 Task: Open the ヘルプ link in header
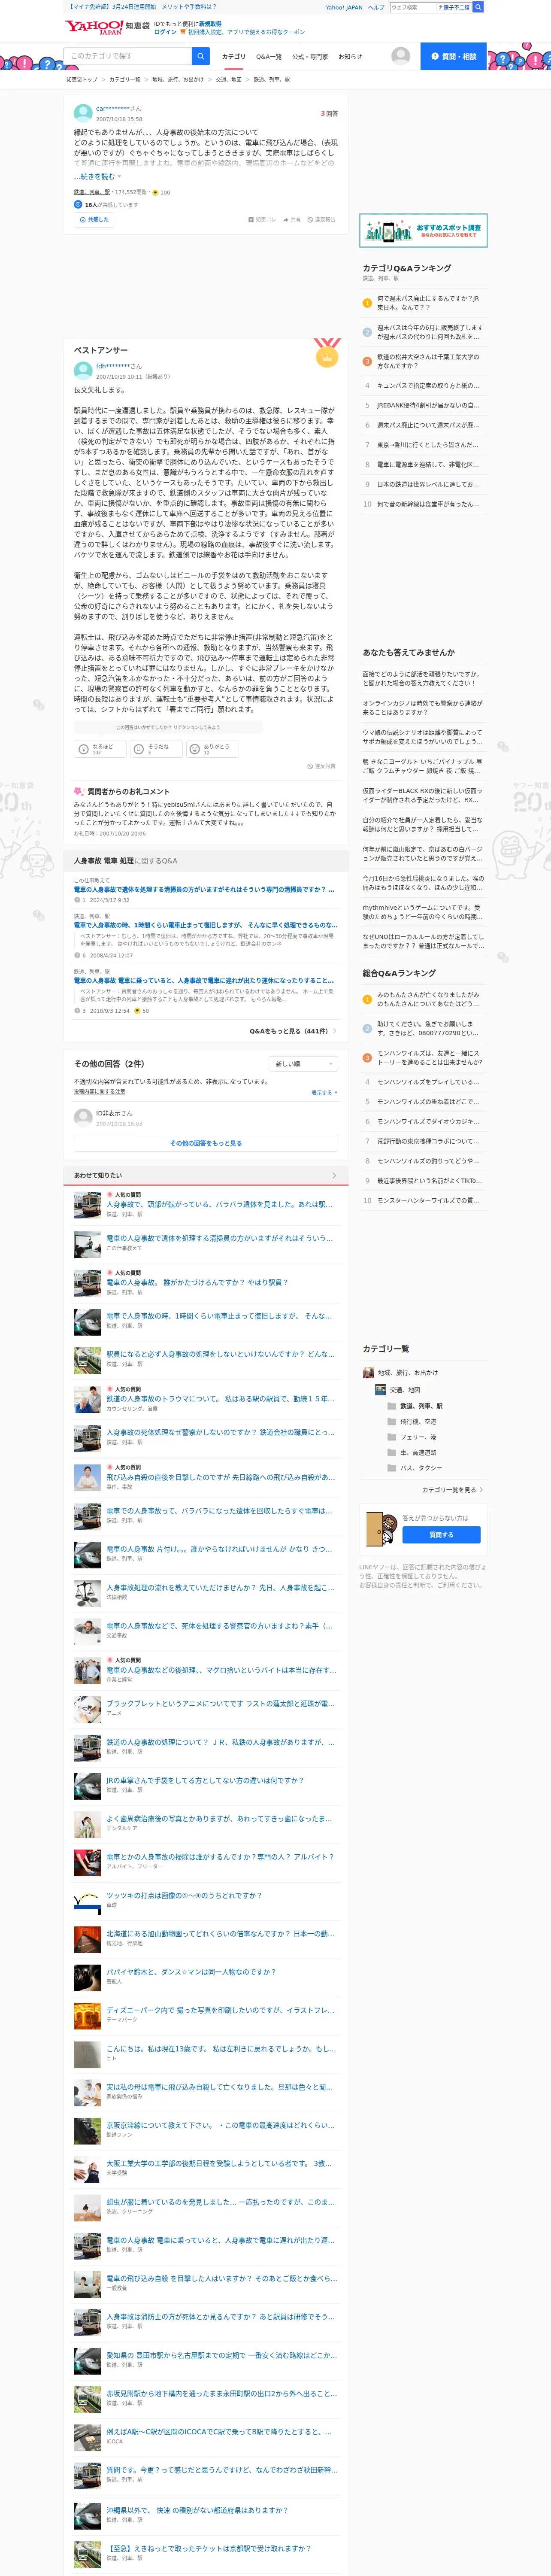(376, 7)
